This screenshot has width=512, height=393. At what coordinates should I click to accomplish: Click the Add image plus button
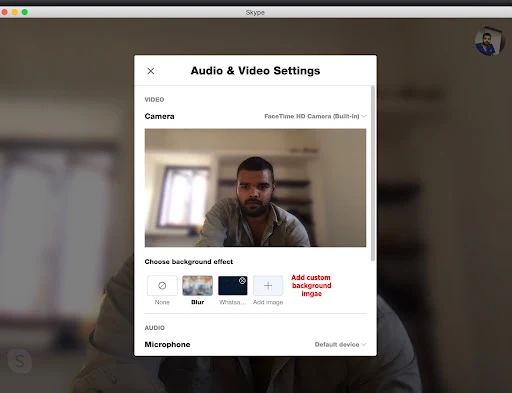pyautogui.click(x=268, y=286)
